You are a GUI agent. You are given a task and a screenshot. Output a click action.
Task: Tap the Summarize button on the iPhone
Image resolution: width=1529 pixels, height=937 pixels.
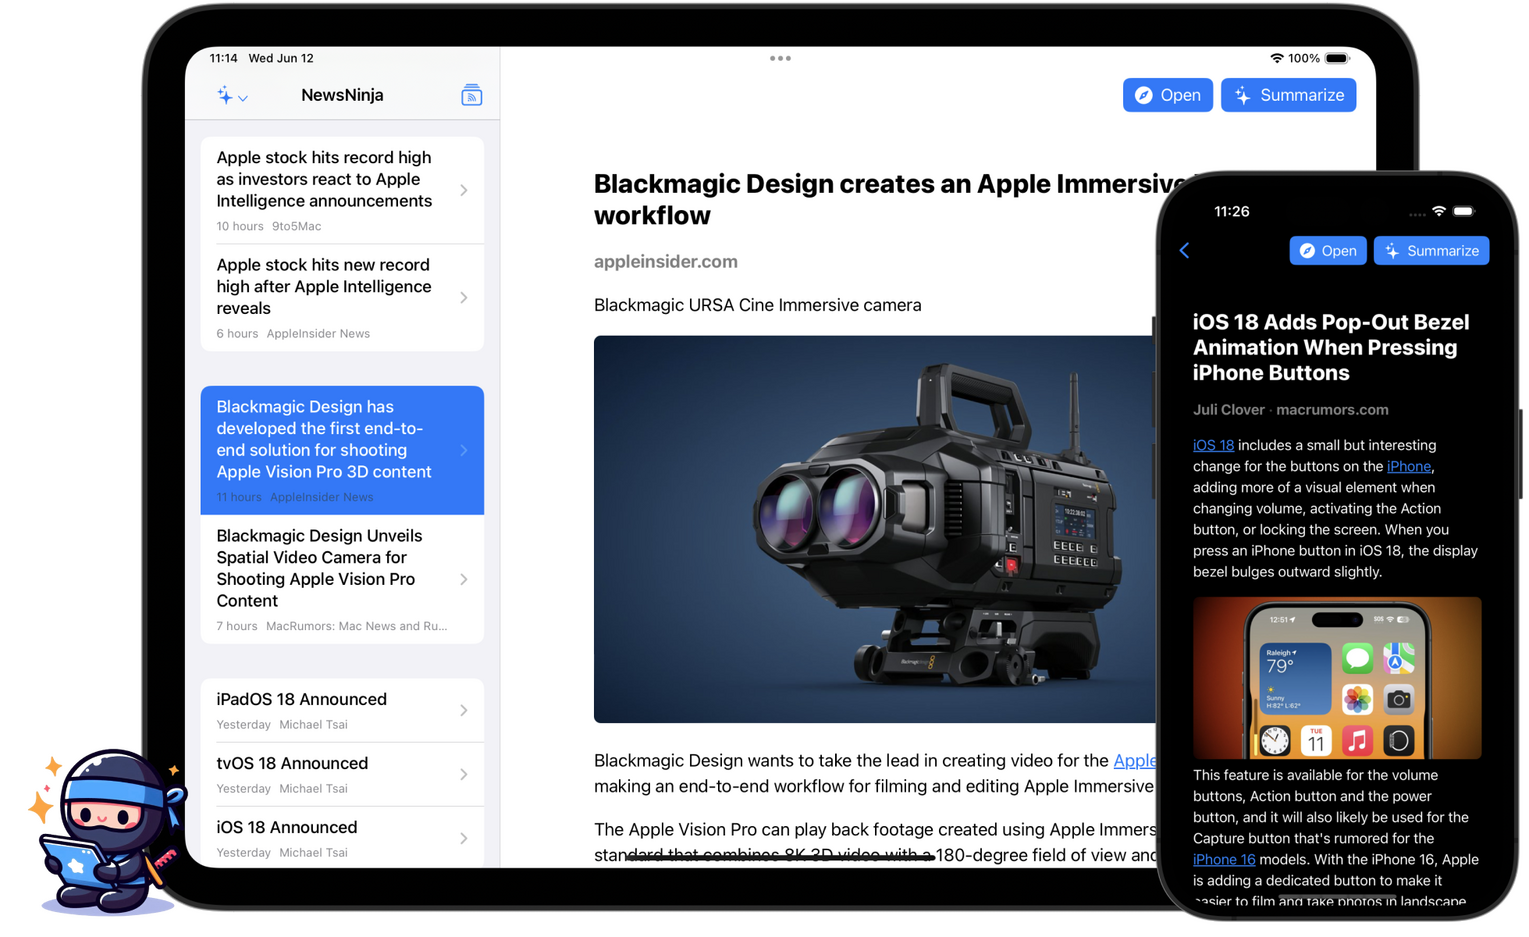pyautogui.click(x=1431, y=251)
